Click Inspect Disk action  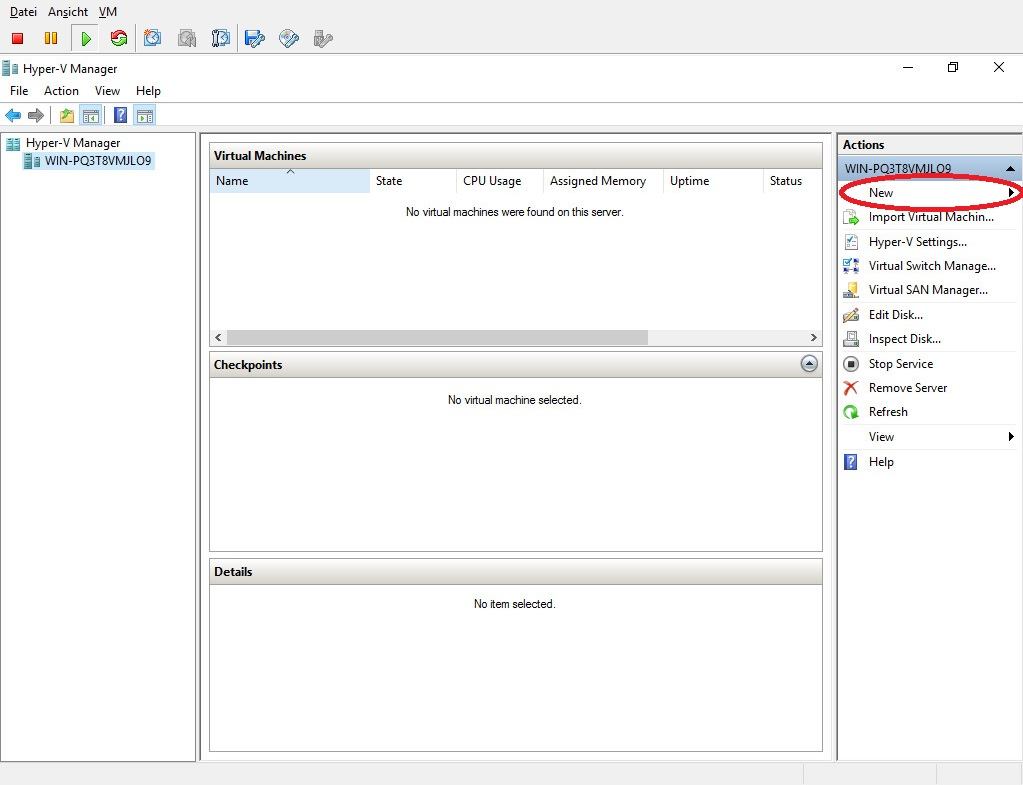coord(904,339)
